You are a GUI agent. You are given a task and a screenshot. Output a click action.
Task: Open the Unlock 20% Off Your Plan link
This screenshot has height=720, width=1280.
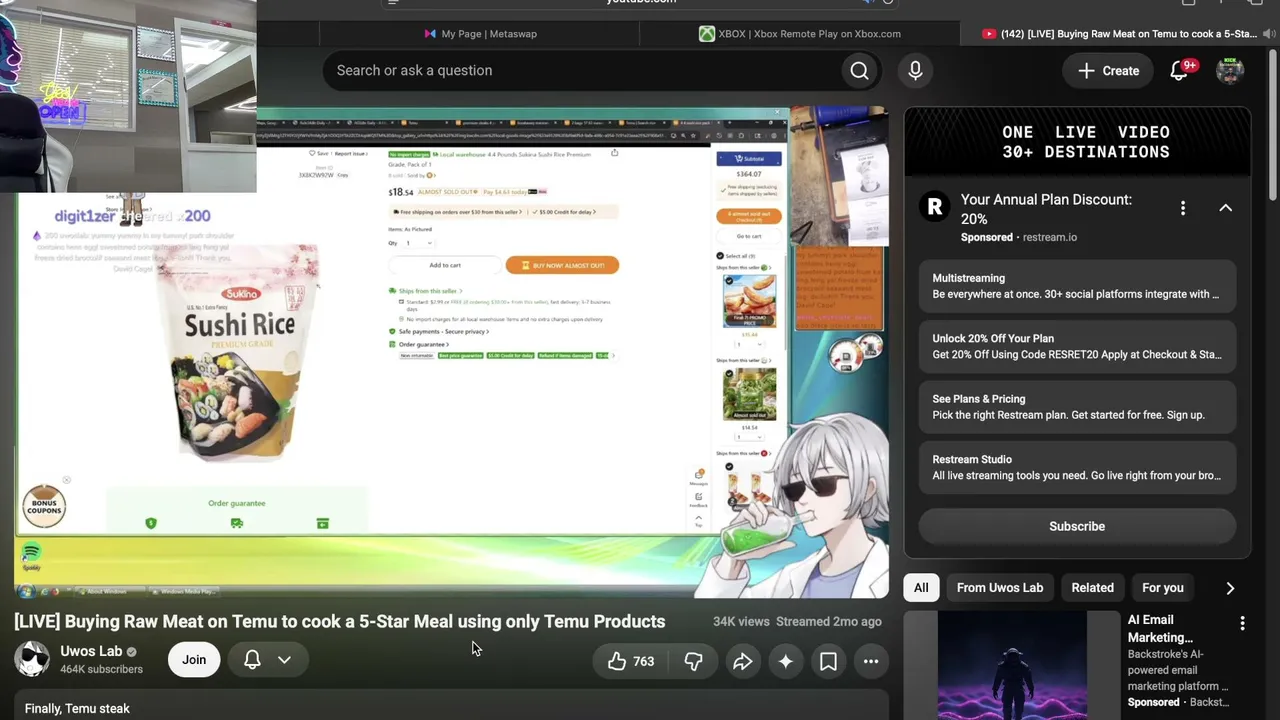click(1077, 346)
